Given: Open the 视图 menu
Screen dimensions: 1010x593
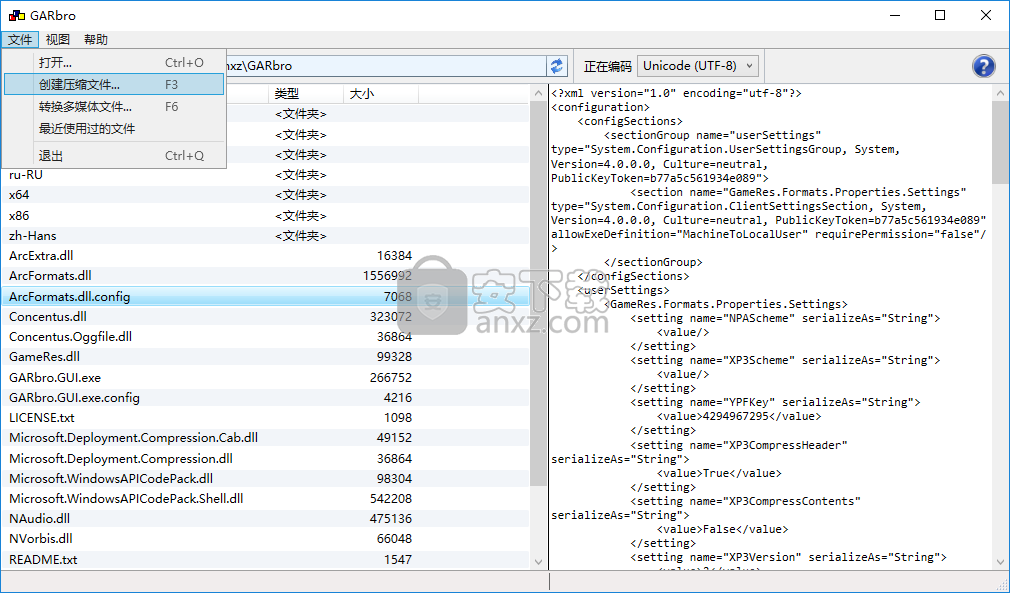Looking at the screenshot, I should coord(57,39).
